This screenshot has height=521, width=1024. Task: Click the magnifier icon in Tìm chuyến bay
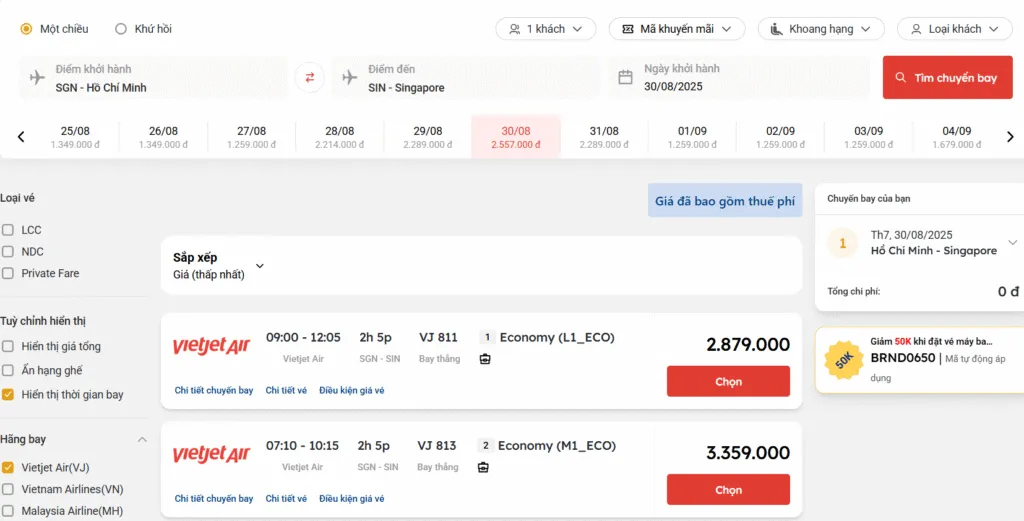tap(901, 78)
